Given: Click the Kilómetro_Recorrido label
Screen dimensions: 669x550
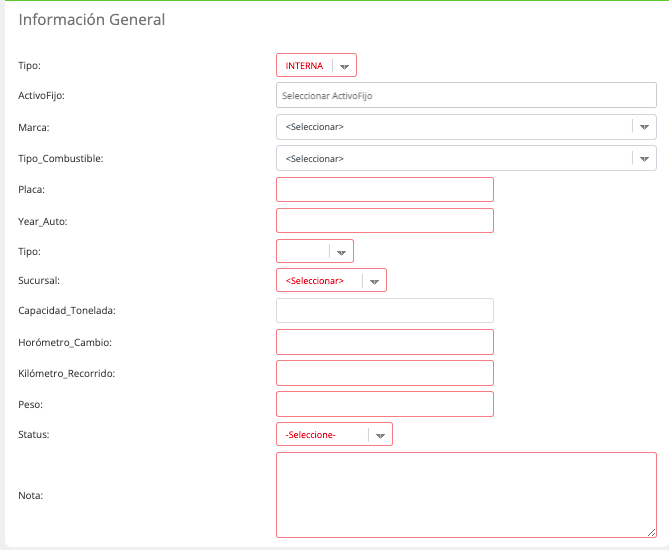Looking at the screenshot, I should click(x=67, y=373).
